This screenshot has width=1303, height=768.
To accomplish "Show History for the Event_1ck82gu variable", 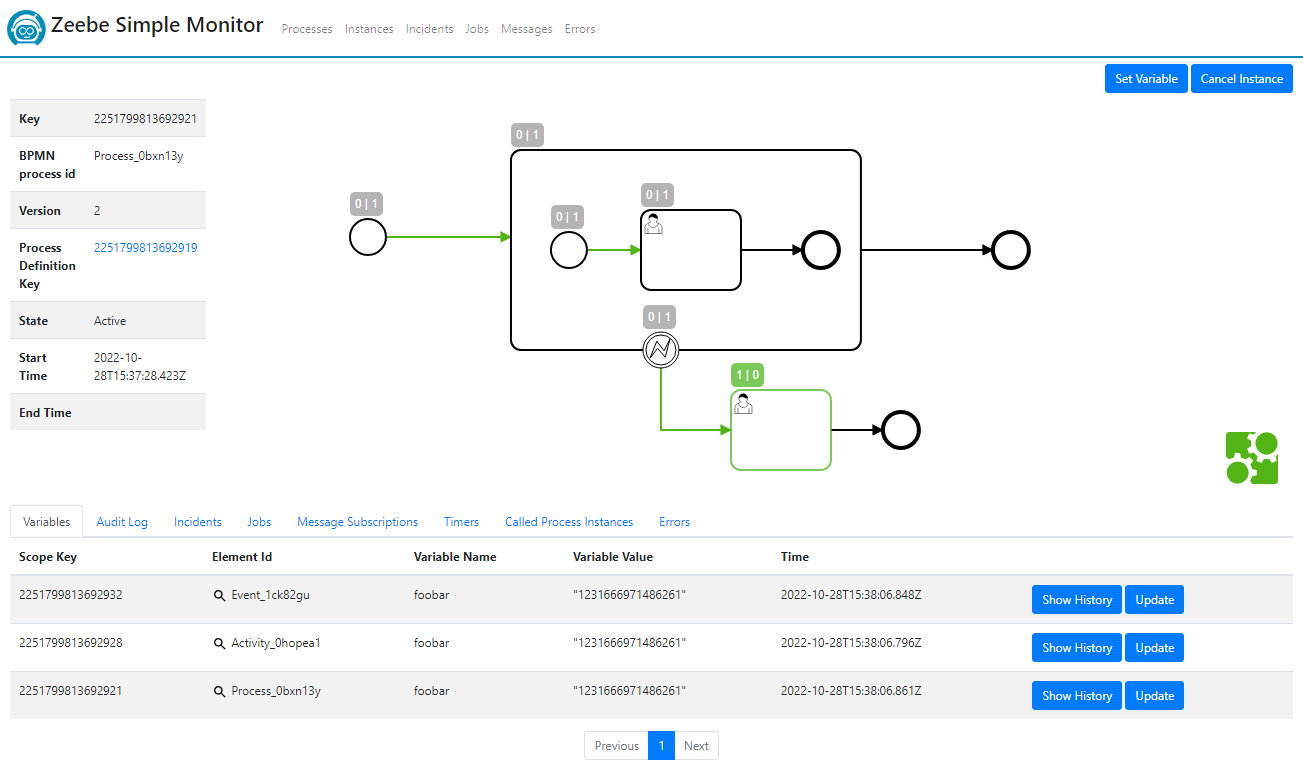I will click(1076, 599).
